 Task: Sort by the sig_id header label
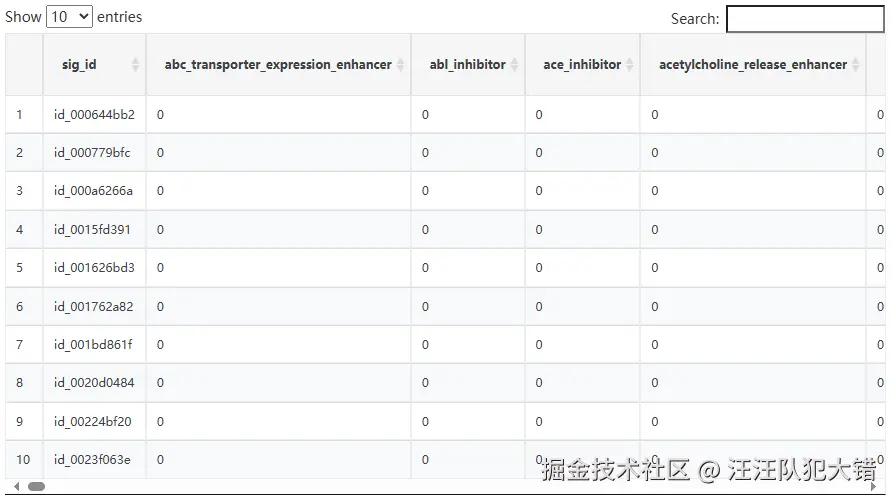(79, 65)
